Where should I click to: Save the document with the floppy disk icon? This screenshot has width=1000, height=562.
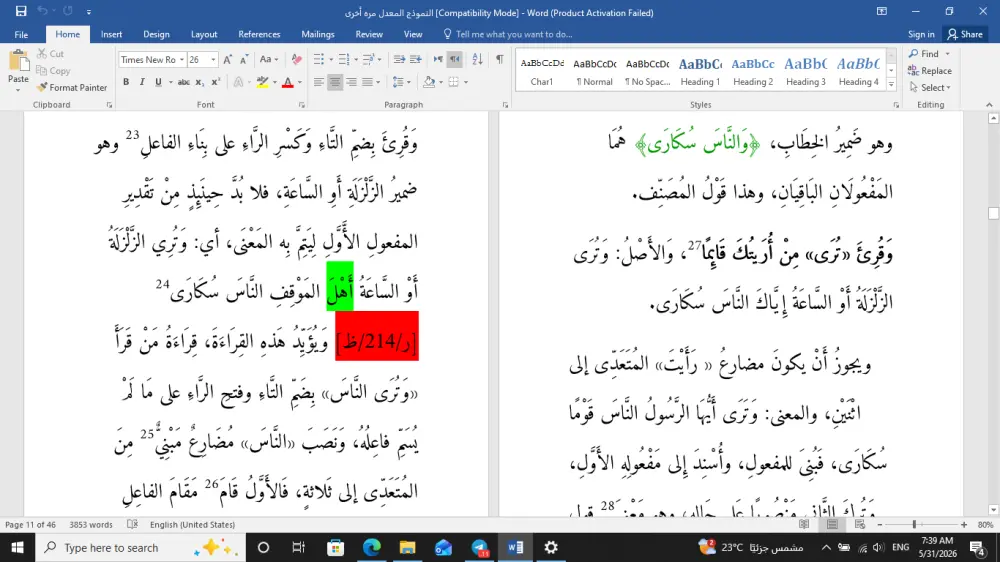pyautogui.click(x=21, y=11)
